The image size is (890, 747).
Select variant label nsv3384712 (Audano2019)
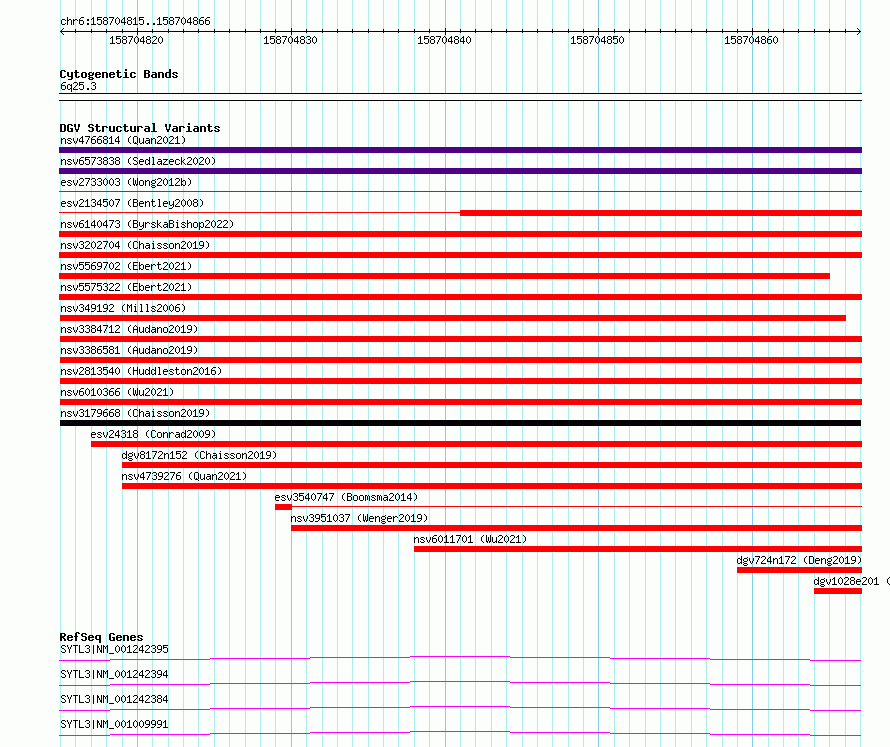129,329
